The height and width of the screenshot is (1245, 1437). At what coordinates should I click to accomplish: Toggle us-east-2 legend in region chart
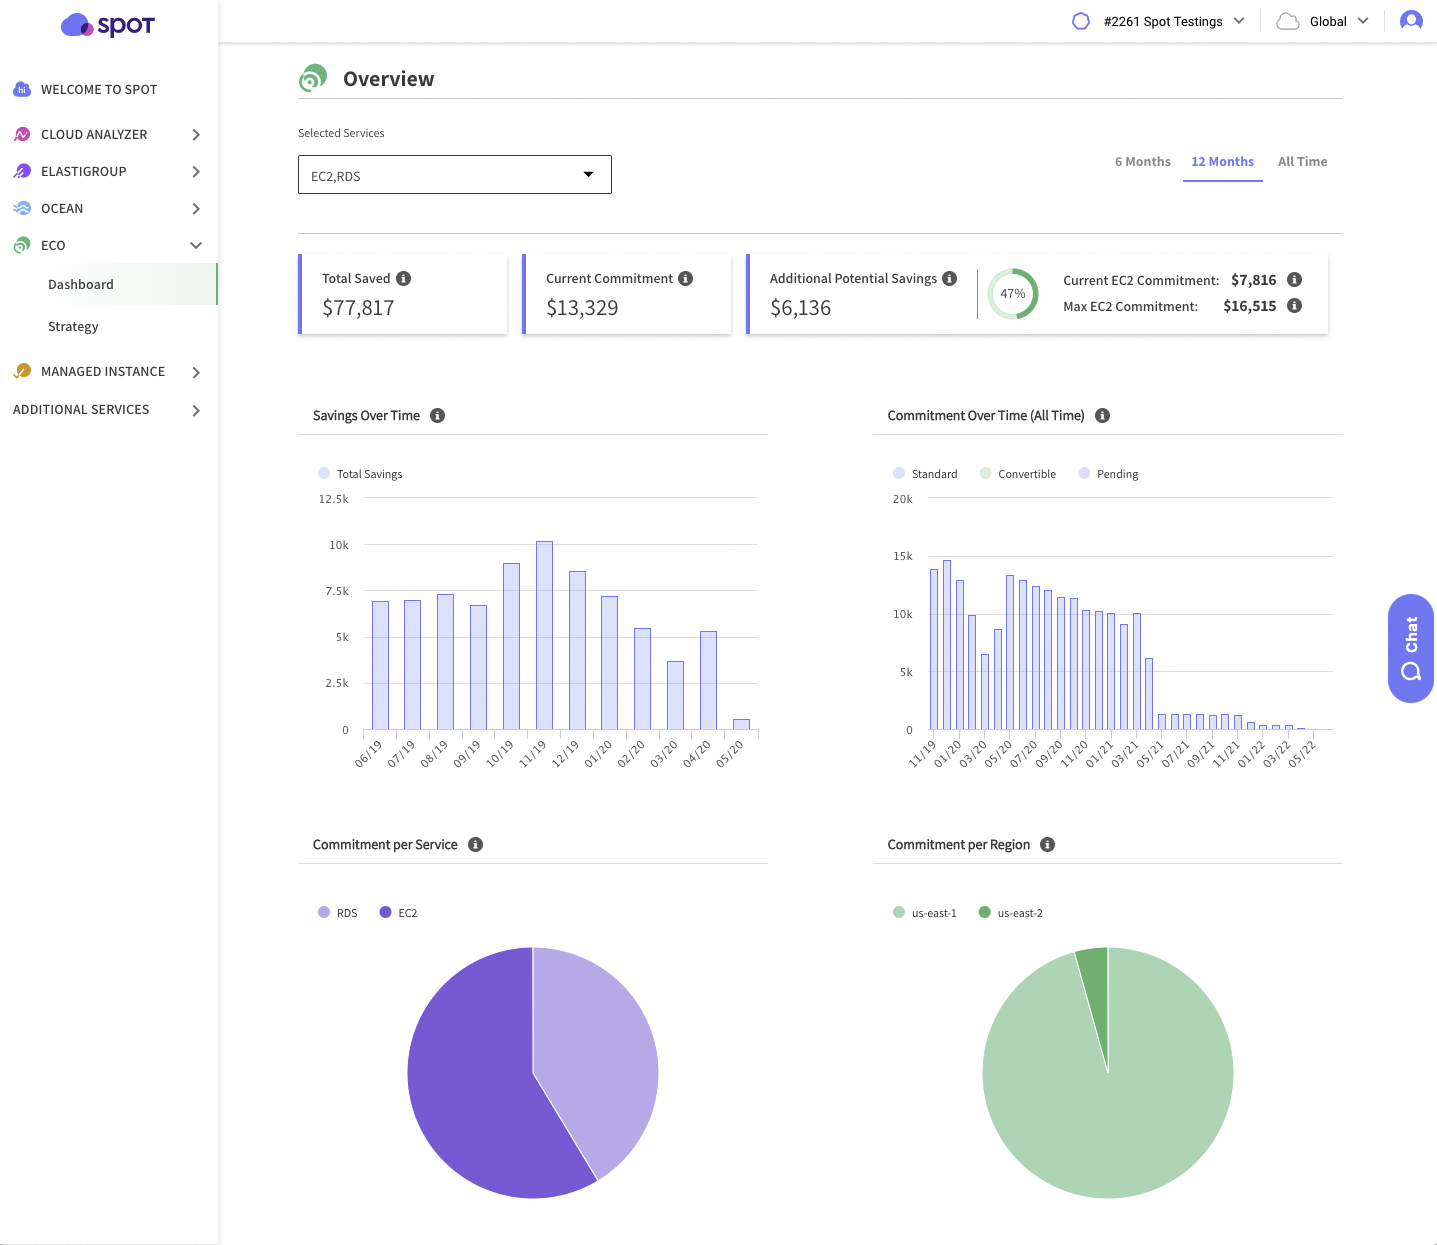click(x=1011, y=913)
